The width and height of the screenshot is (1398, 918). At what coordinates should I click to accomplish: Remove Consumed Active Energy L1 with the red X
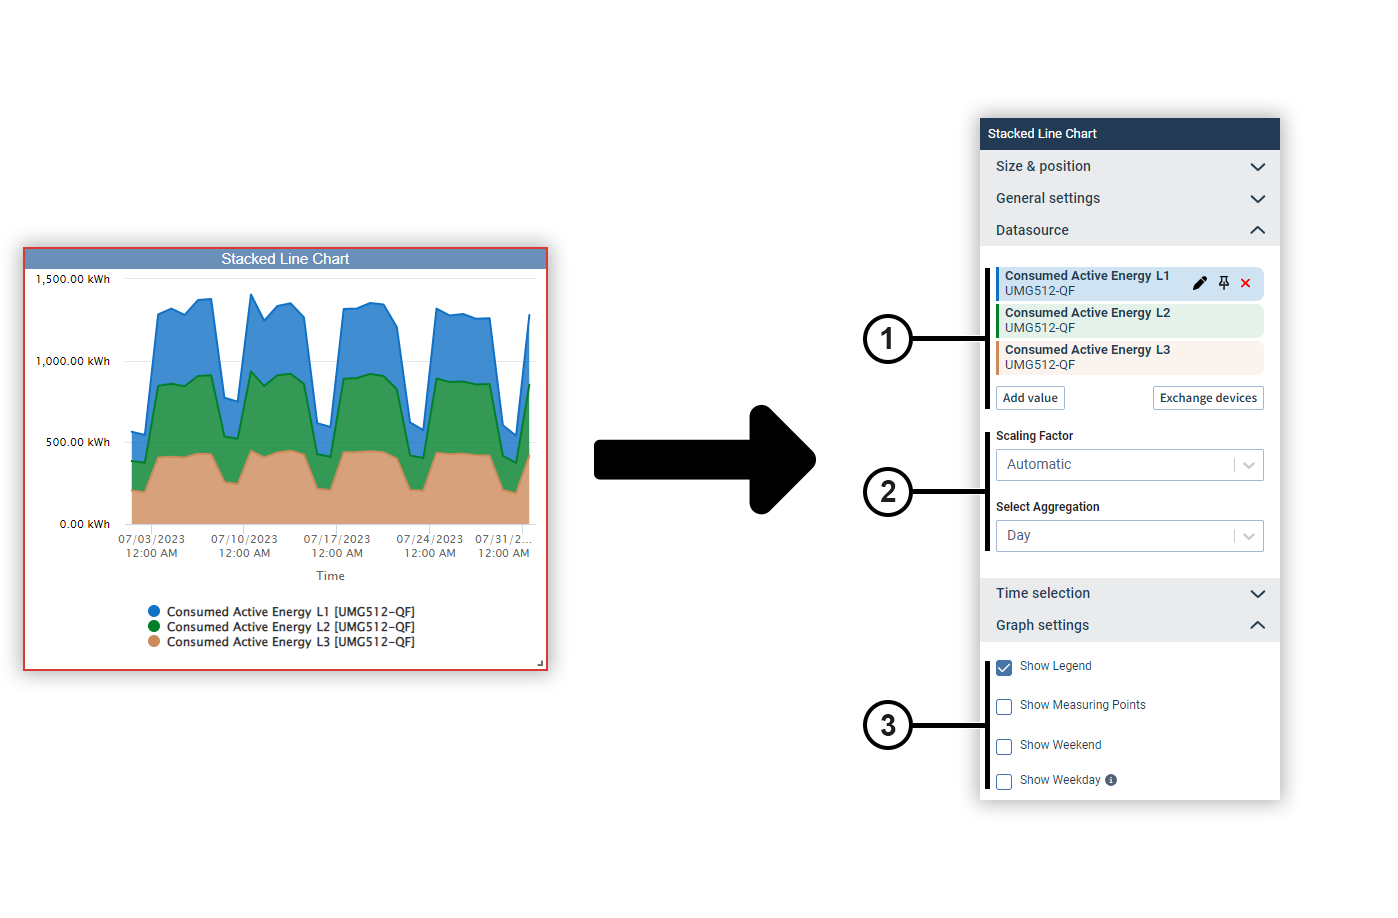click(x=1246, y=283)
